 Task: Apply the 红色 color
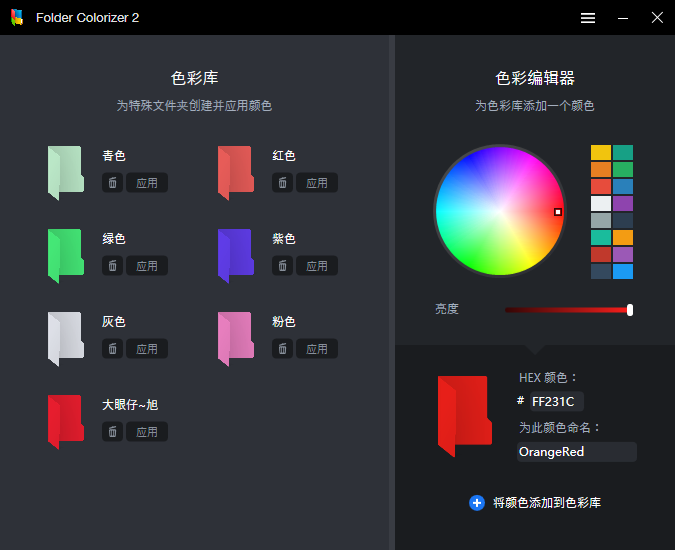coord(317,183)
